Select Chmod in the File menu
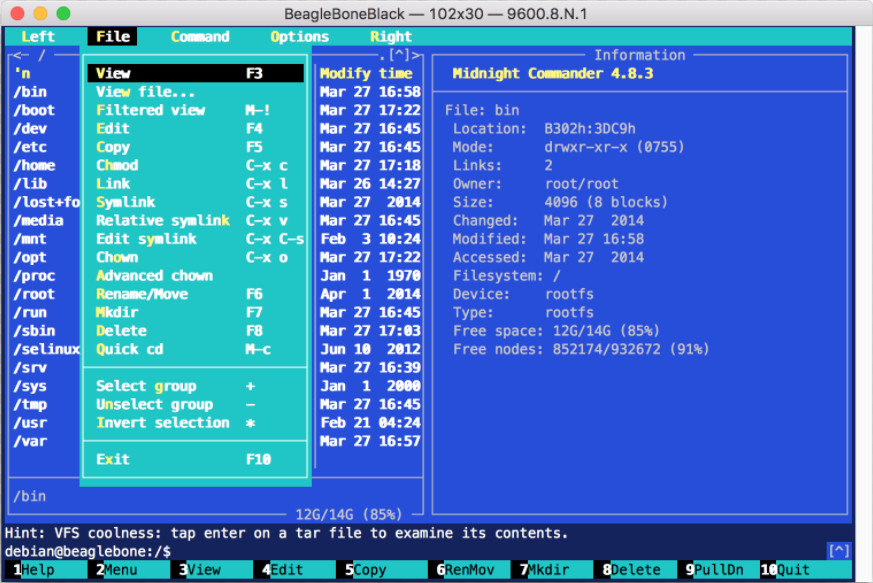Viewport: 873px width, 583px height. point(195,165)
